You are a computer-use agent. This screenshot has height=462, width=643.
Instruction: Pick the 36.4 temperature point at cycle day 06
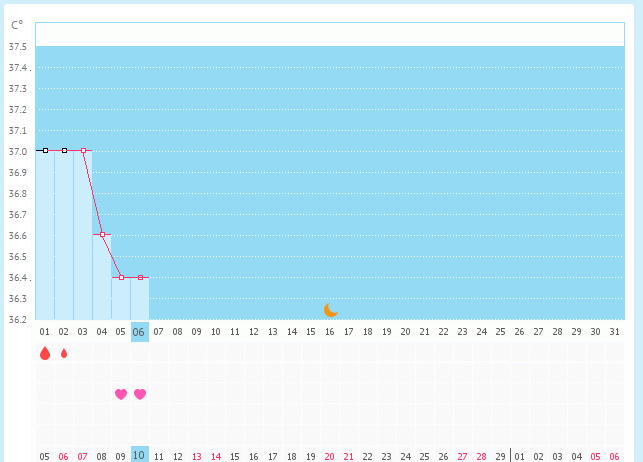(x=140, y=277)
